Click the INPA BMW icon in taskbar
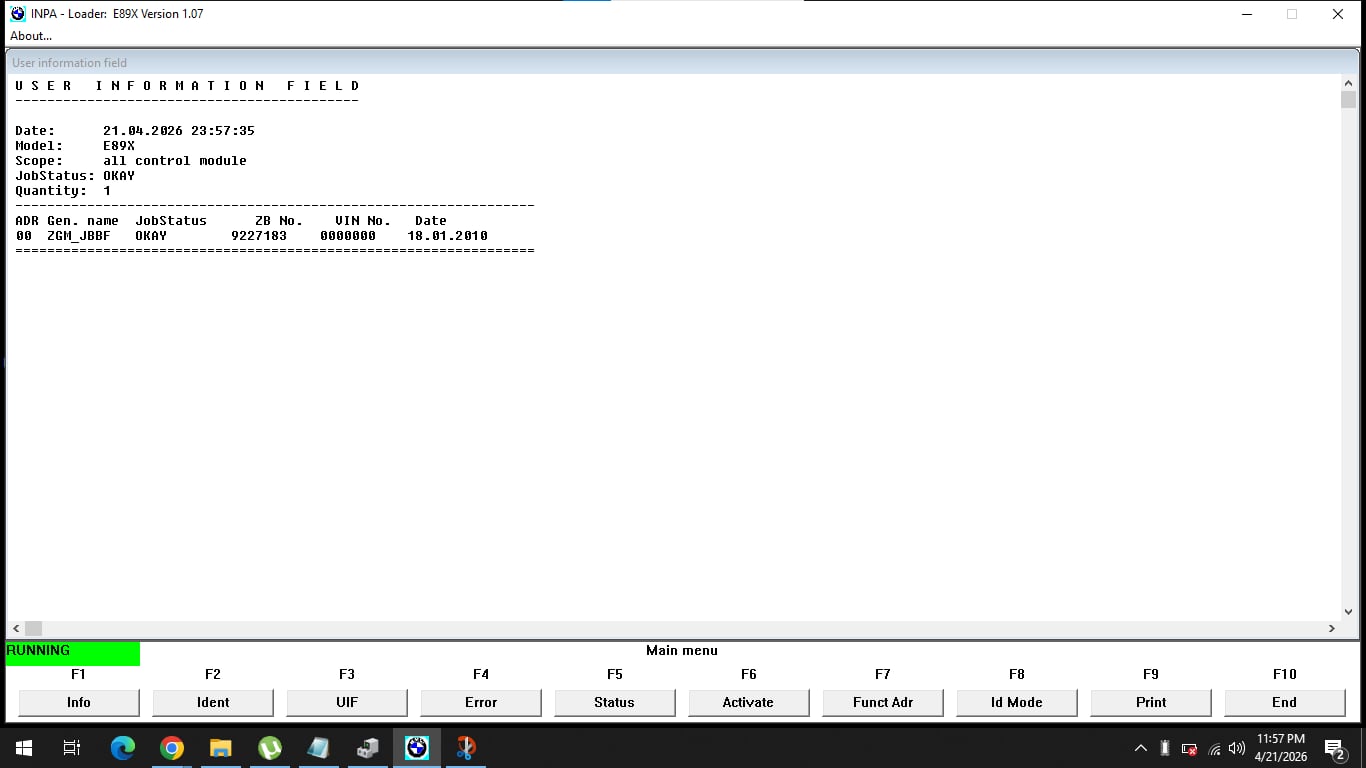 pos(416,748)
